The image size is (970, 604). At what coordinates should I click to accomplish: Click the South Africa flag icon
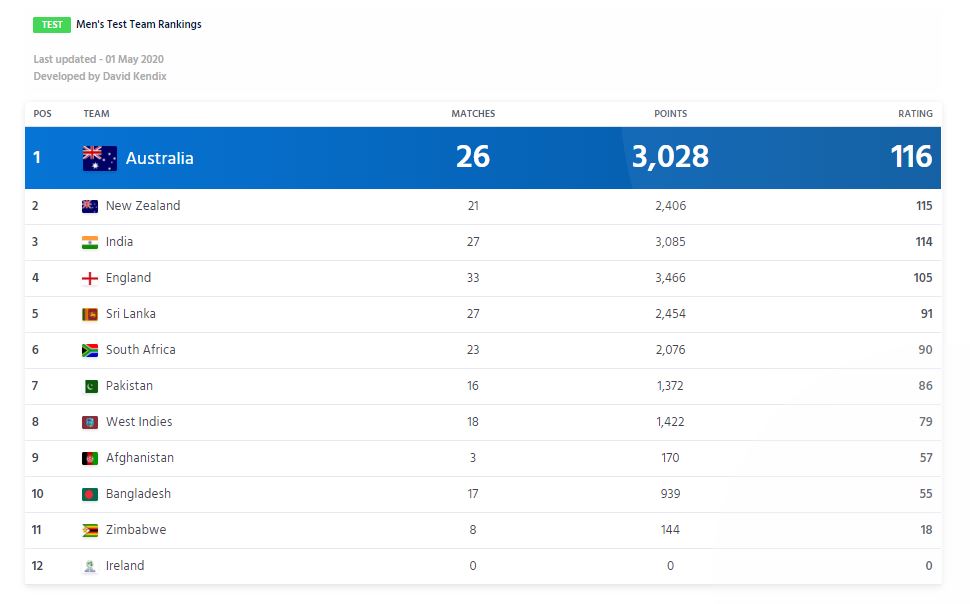pos(90,350)
